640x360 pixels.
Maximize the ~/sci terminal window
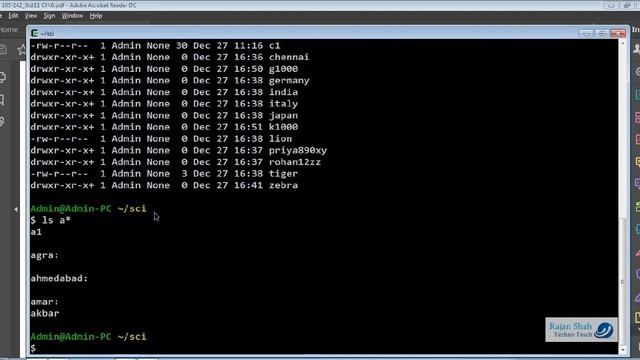pos(602,33)
